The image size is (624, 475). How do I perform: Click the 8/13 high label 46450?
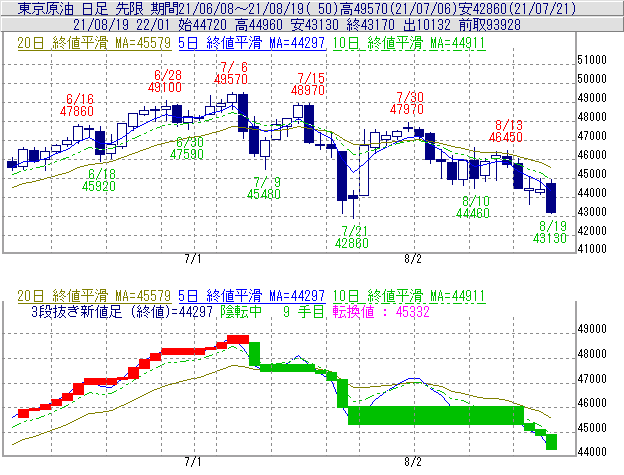(506, 135)
